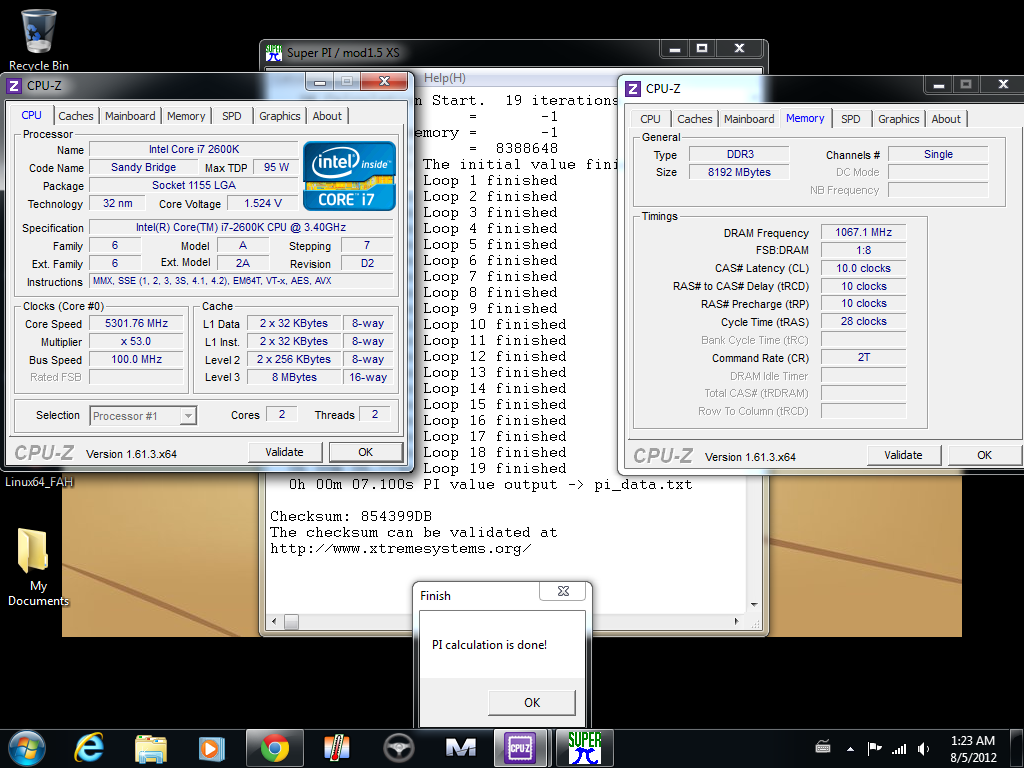This screenshot has height=768, width=1024.
Task: Open the My Documents folder icon
Action: 37,566
